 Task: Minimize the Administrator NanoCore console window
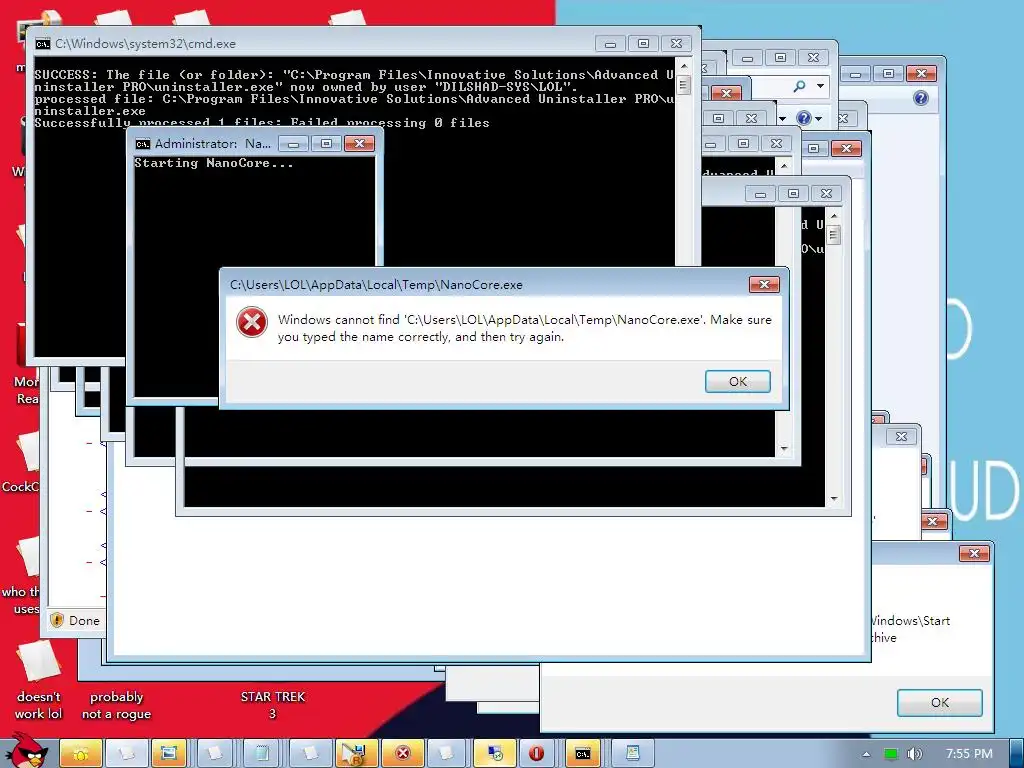[293, 144]
